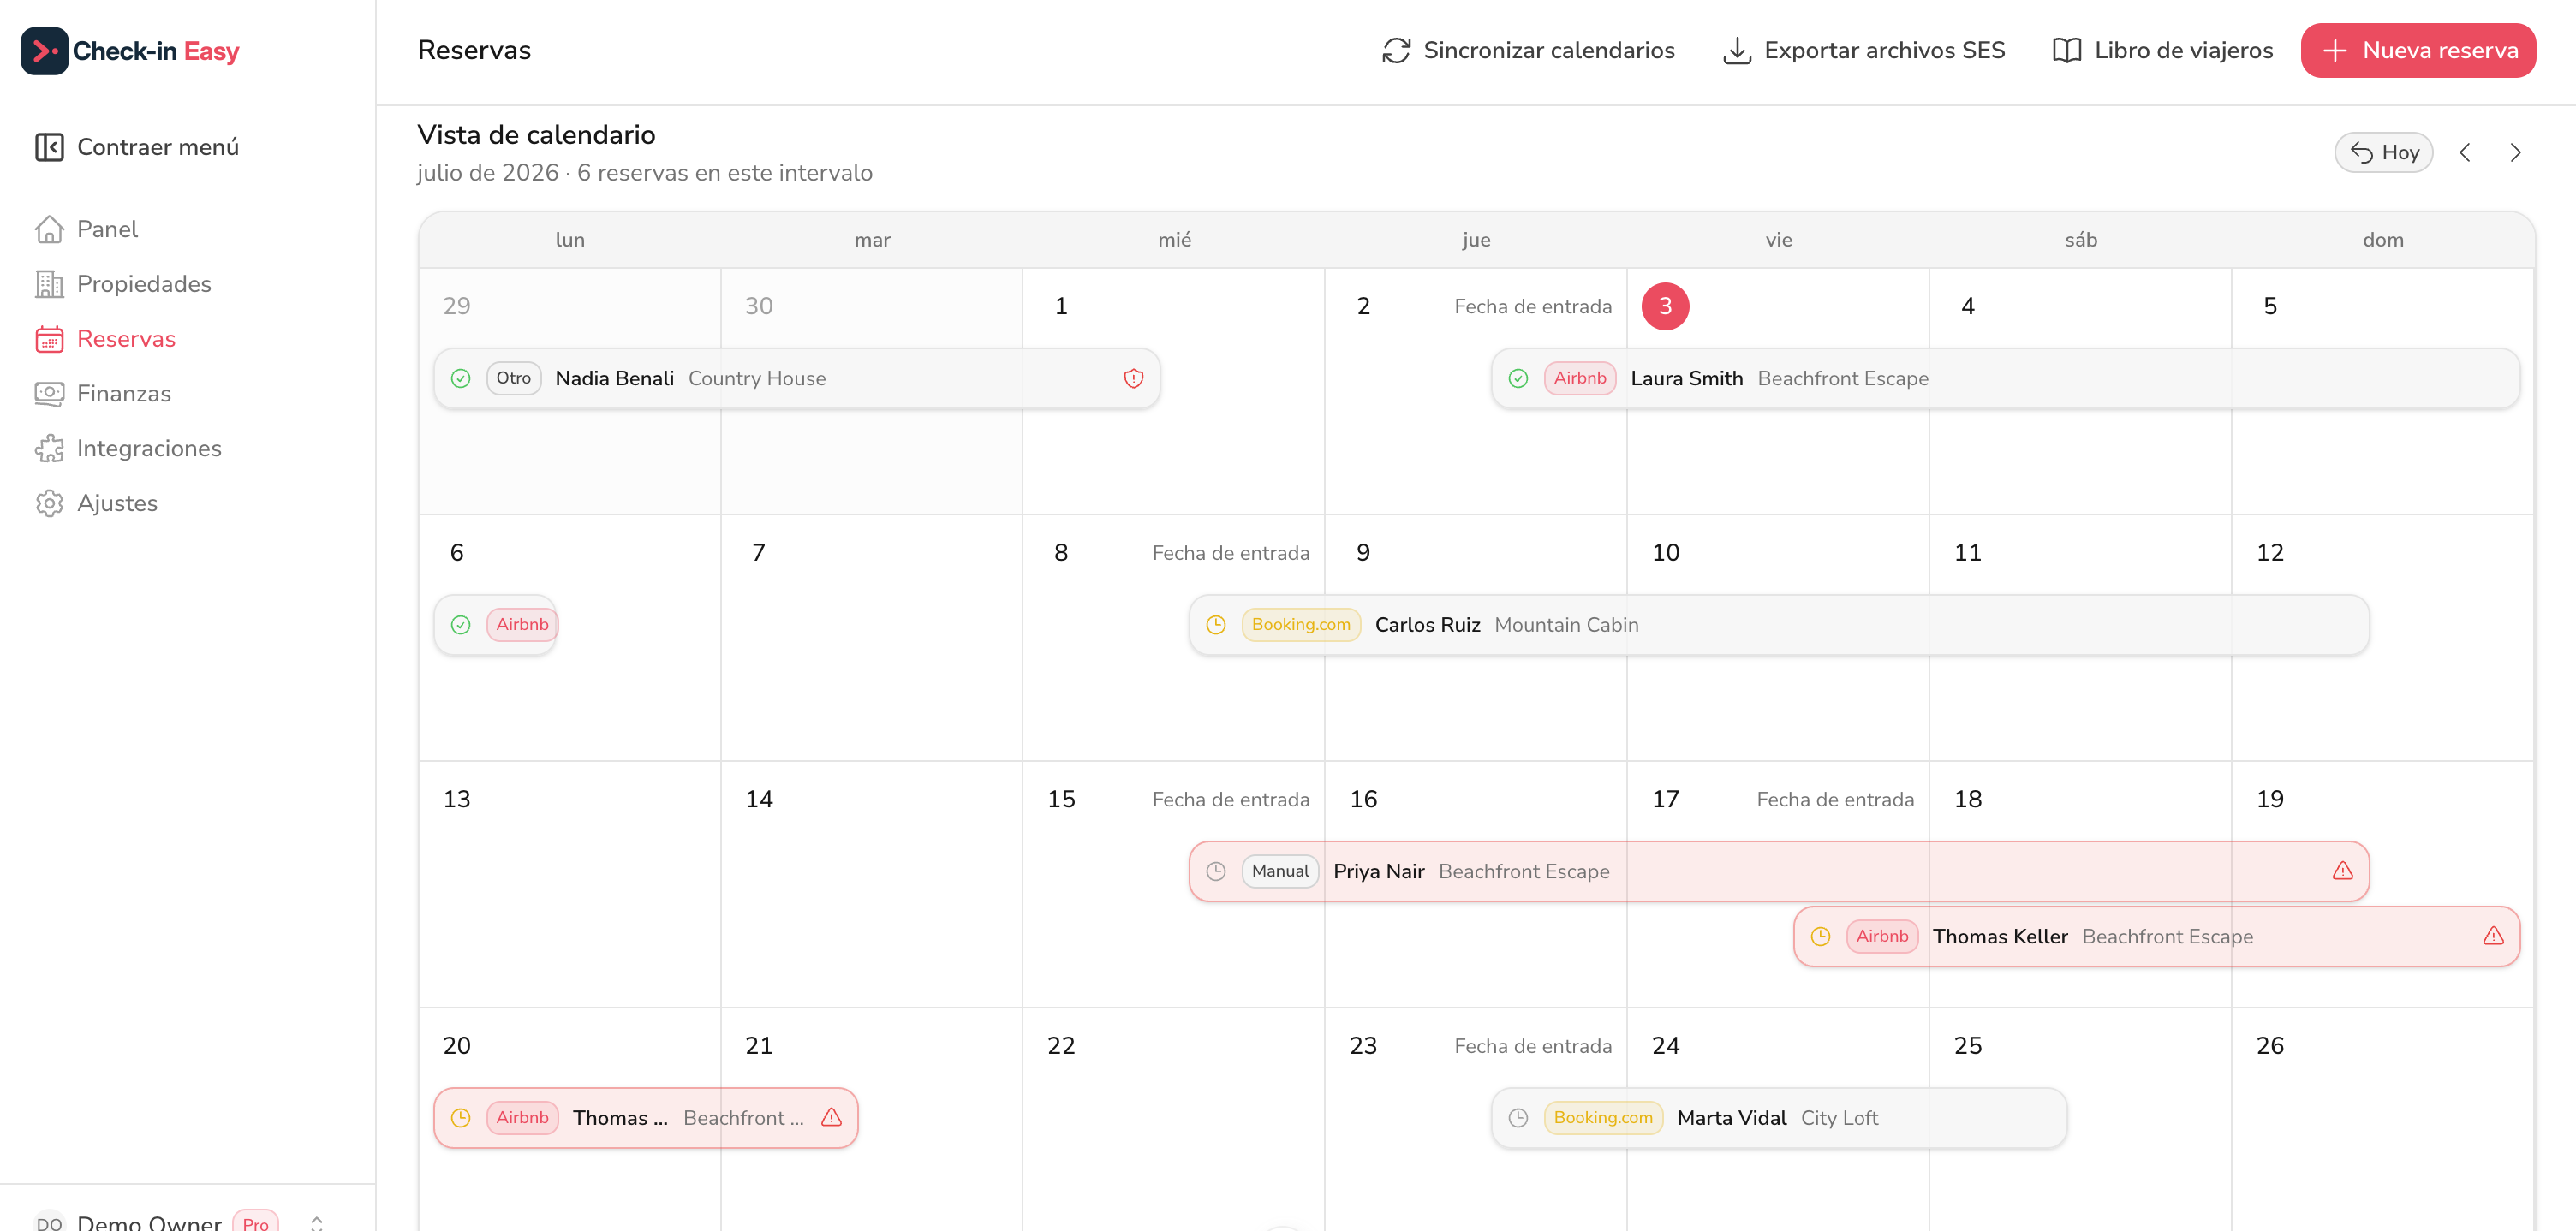Click the warning triangle on Priya Nair
Image resolution: width=2576 pixels, height=1231 pixels.
click(x=2342, y=871)
